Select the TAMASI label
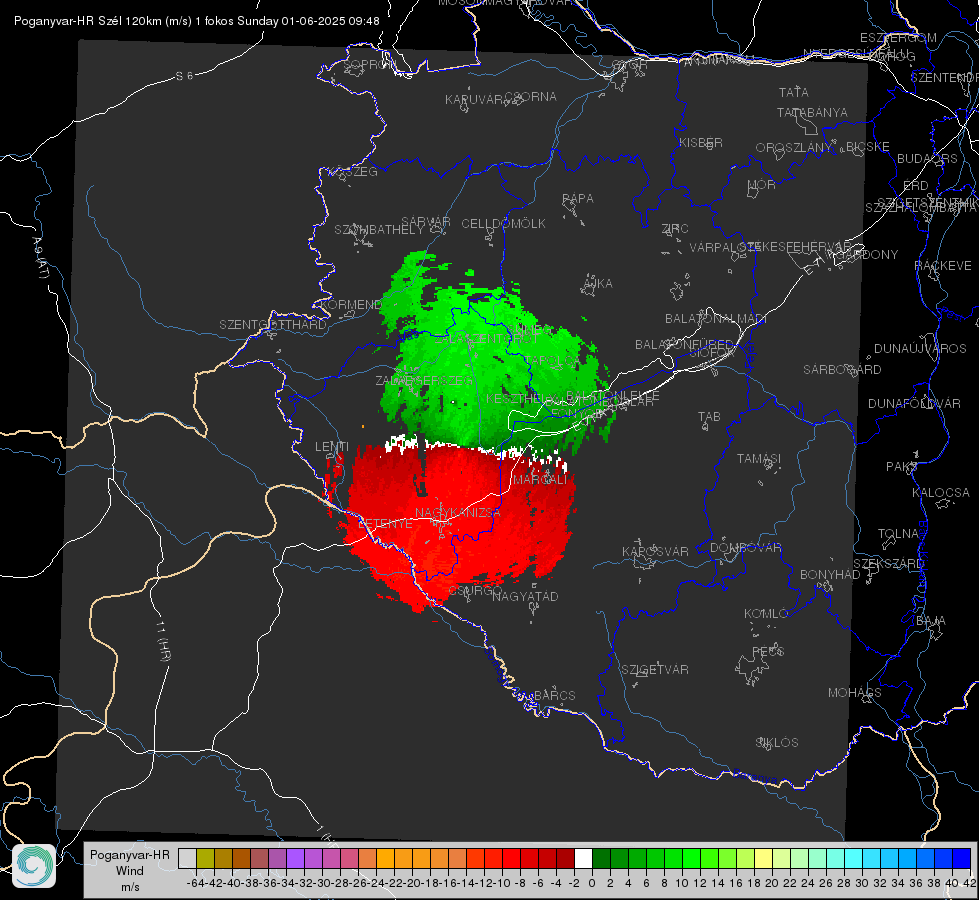The width and height of the screenshot is (979, 900). point(759,459)
